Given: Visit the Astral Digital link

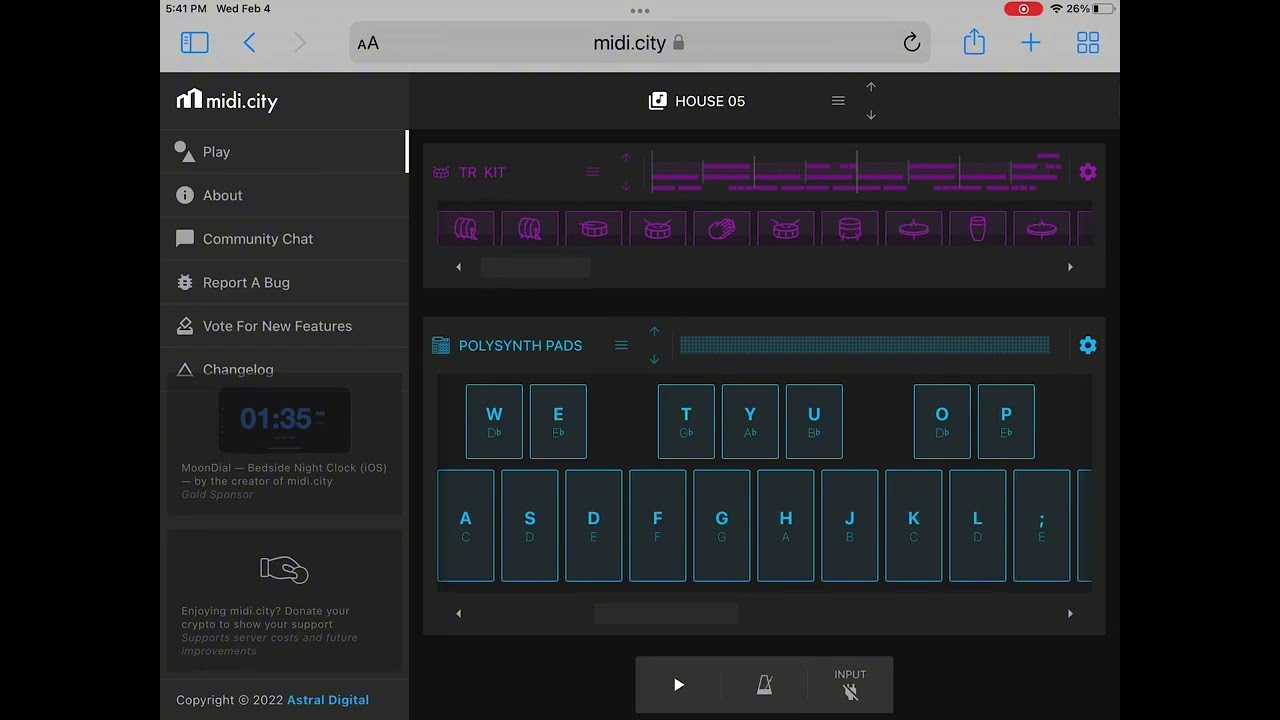Looking at the screenshot, I should click(328, 700).
